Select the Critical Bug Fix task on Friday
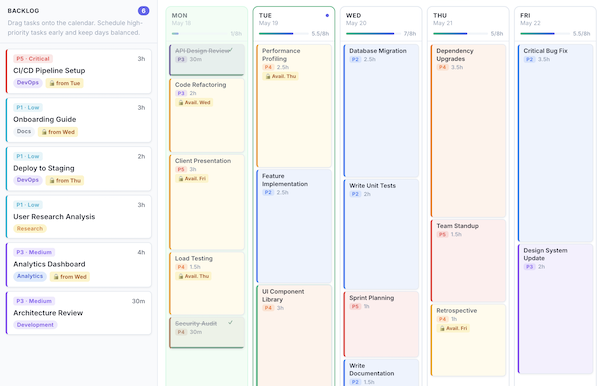 coord(555,143)
